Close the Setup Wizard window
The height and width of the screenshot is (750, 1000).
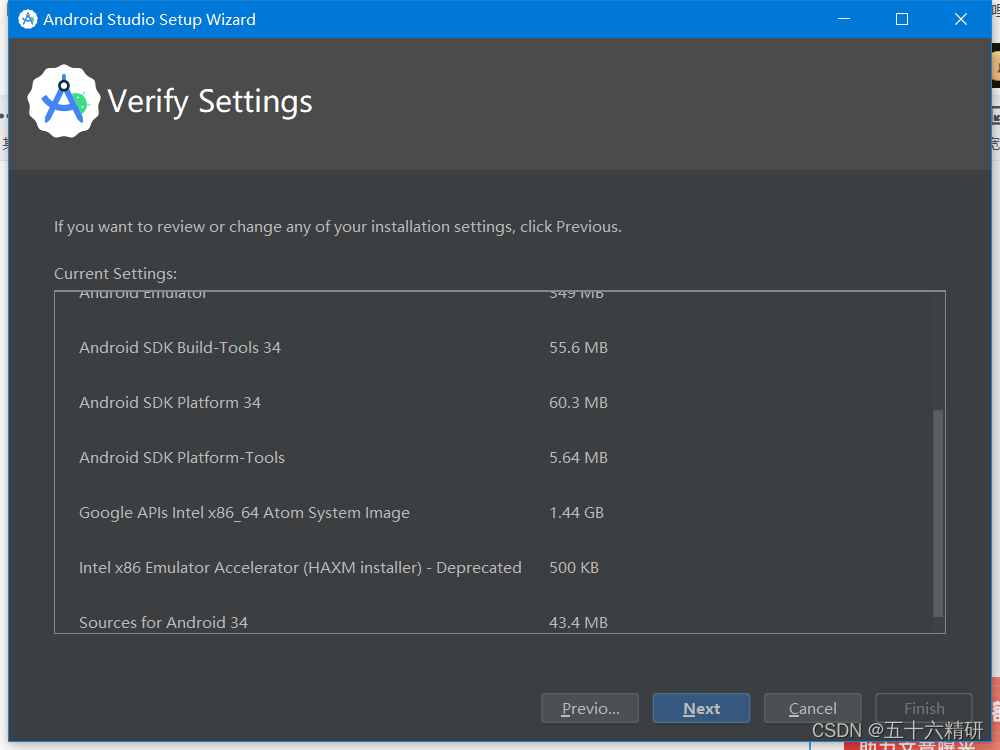960,19
